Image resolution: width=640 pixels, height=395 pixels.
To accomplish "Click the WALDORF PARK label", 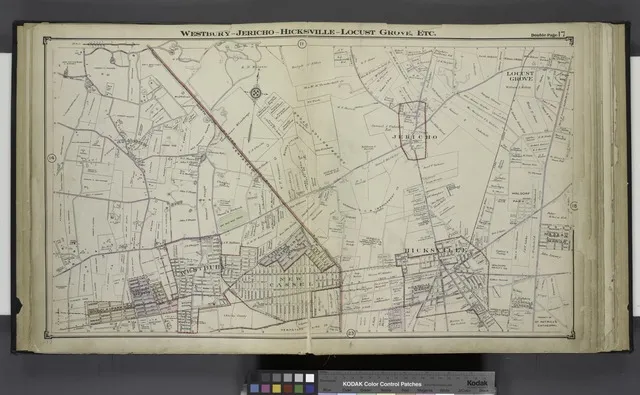I will click(x=520, y=197).
